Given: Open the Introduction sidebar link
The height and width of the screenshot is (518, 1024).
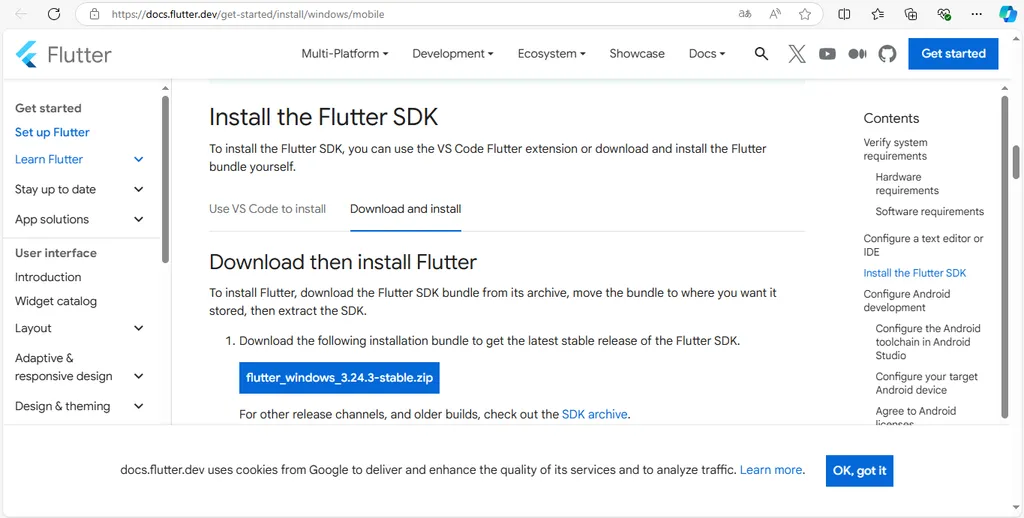Looking at the screenshot, I should tap(48, 277).
